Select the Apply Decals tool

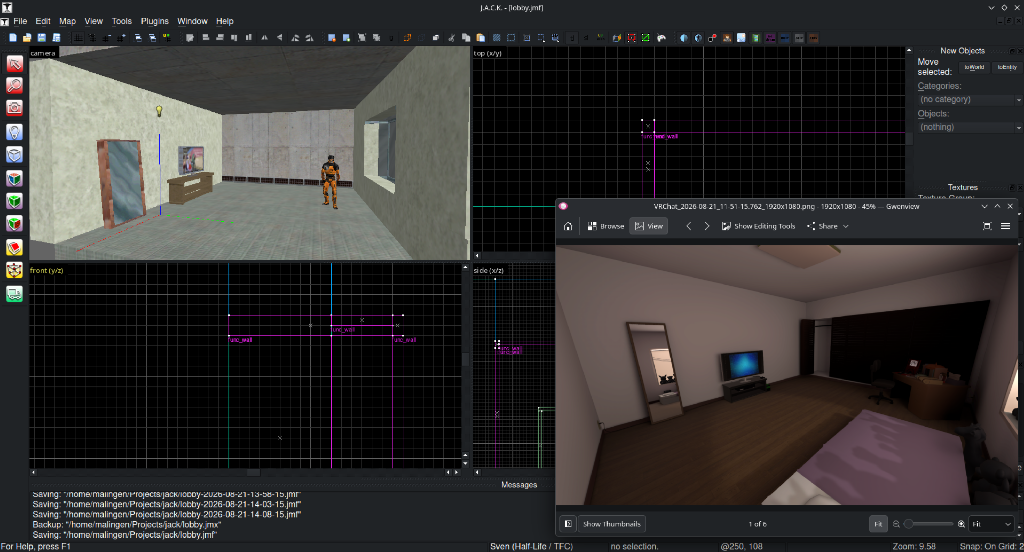tap(14, 224)
